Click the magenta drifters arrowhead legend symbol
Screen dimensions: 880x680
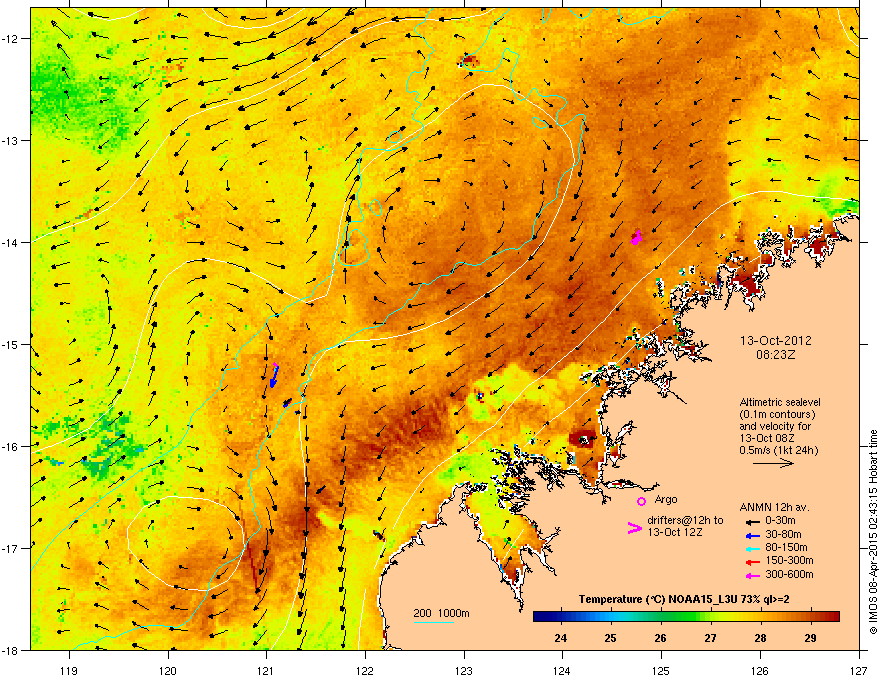[x=634, y=528]
